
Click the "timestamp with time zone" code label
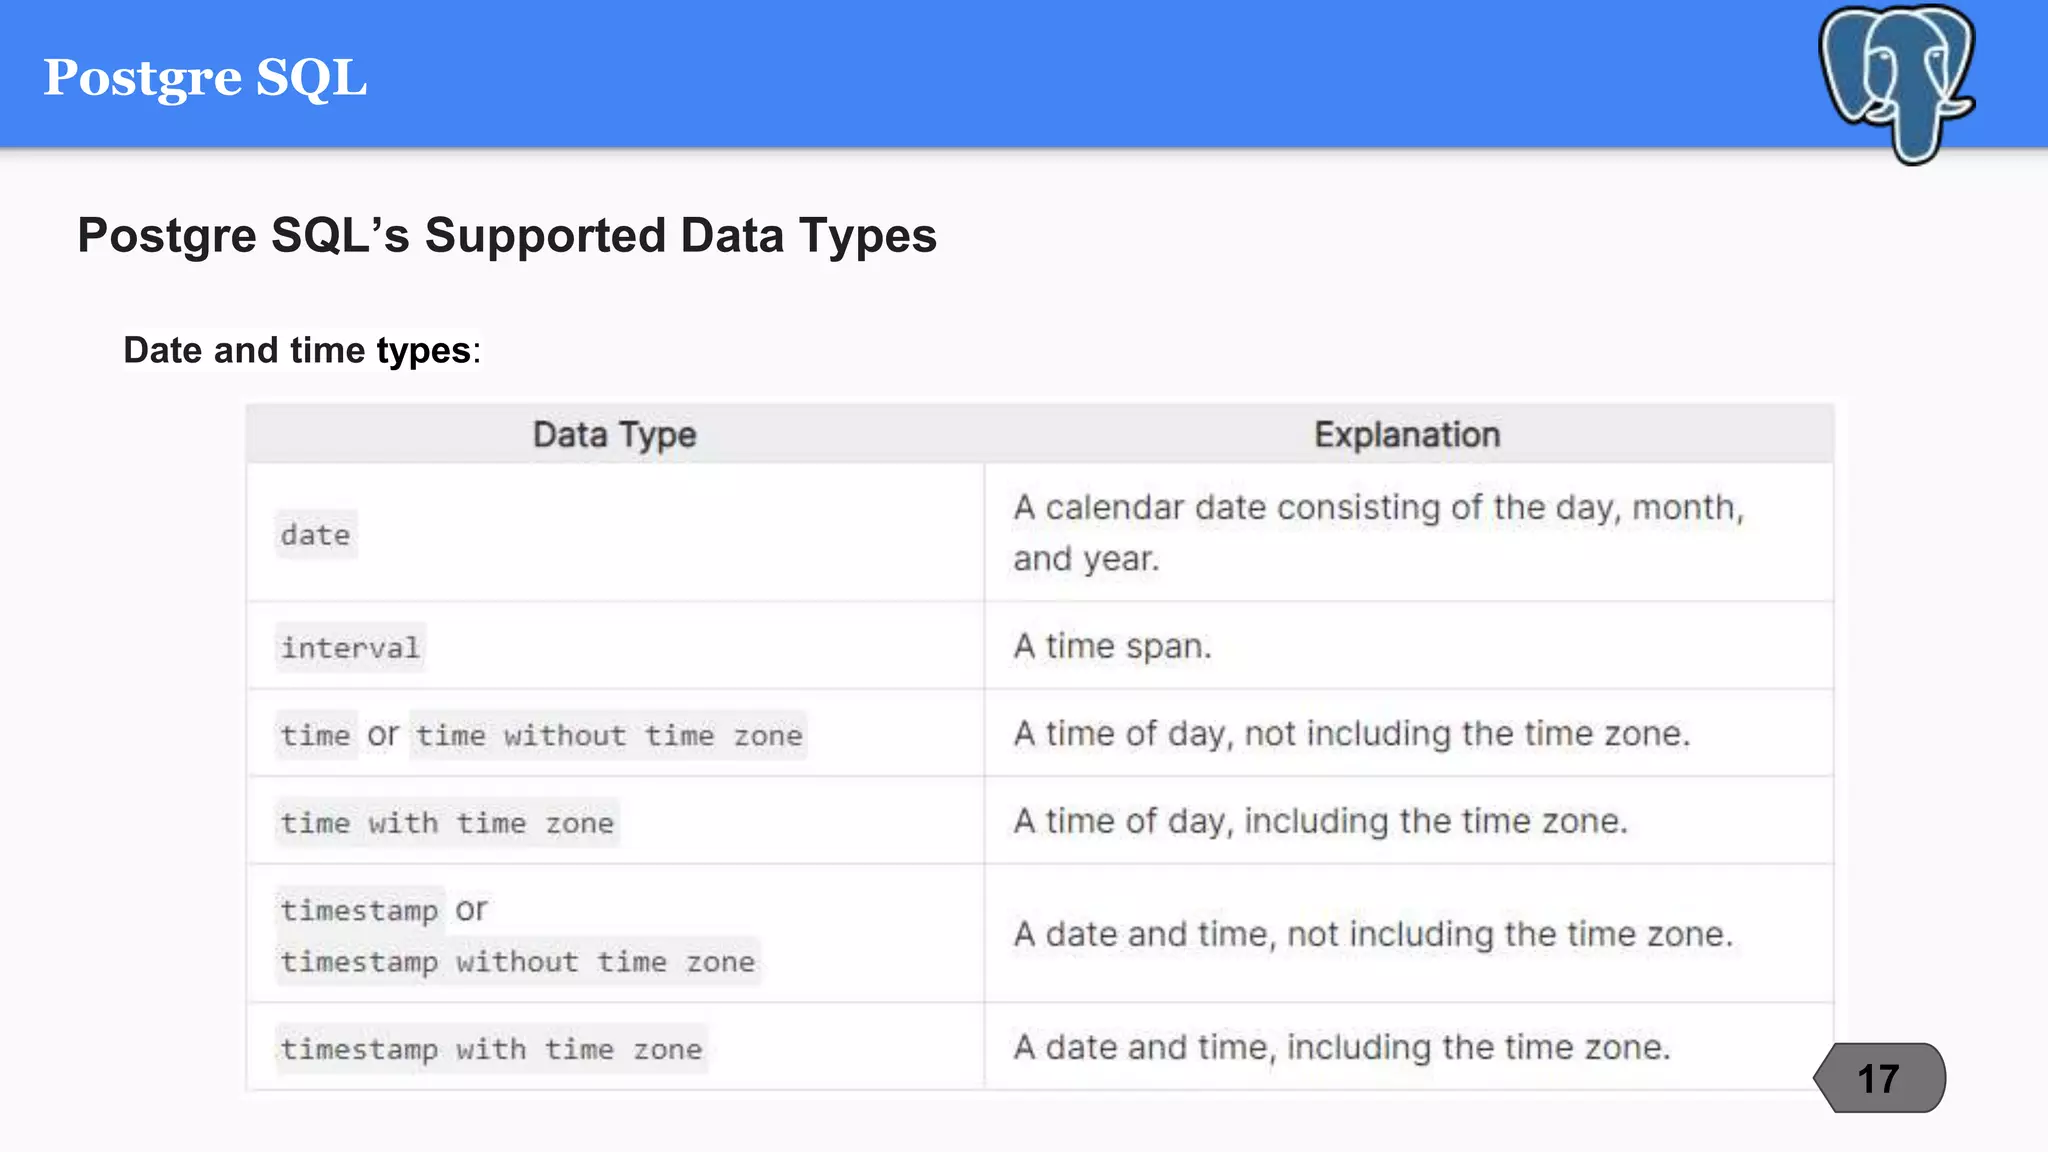(x=491, y=1049)
